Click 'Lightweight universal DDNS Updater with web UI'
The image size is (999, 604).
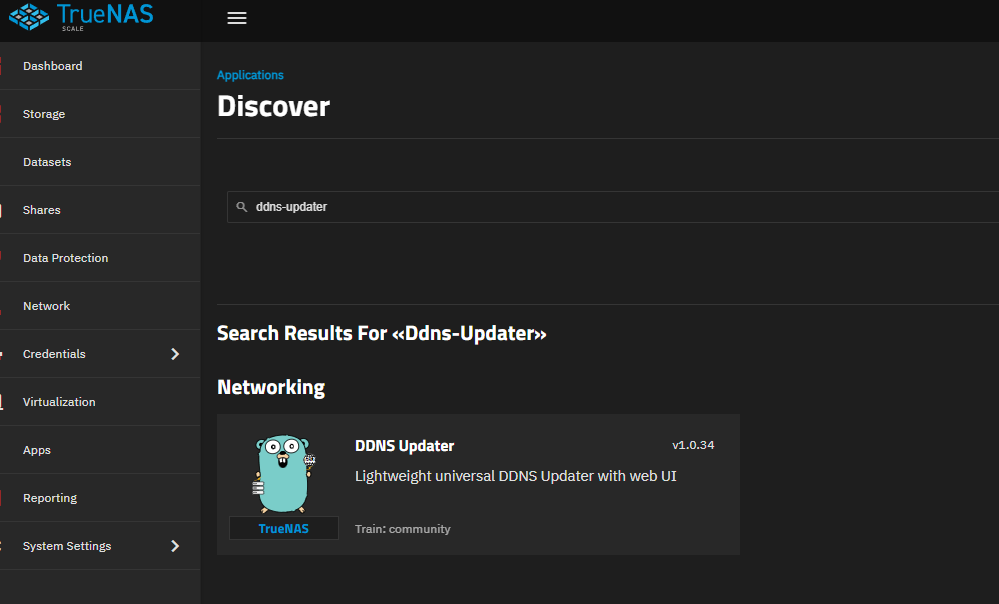tap(515, 476)
